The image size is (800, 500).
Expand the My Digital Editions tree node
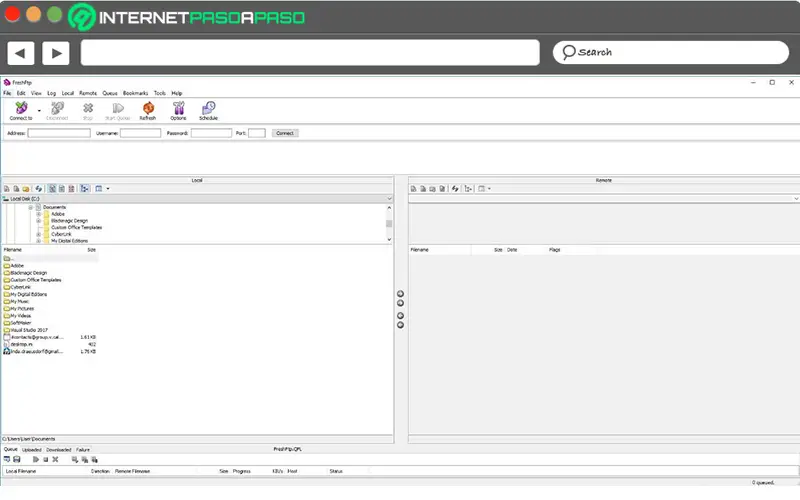[38, 241]
